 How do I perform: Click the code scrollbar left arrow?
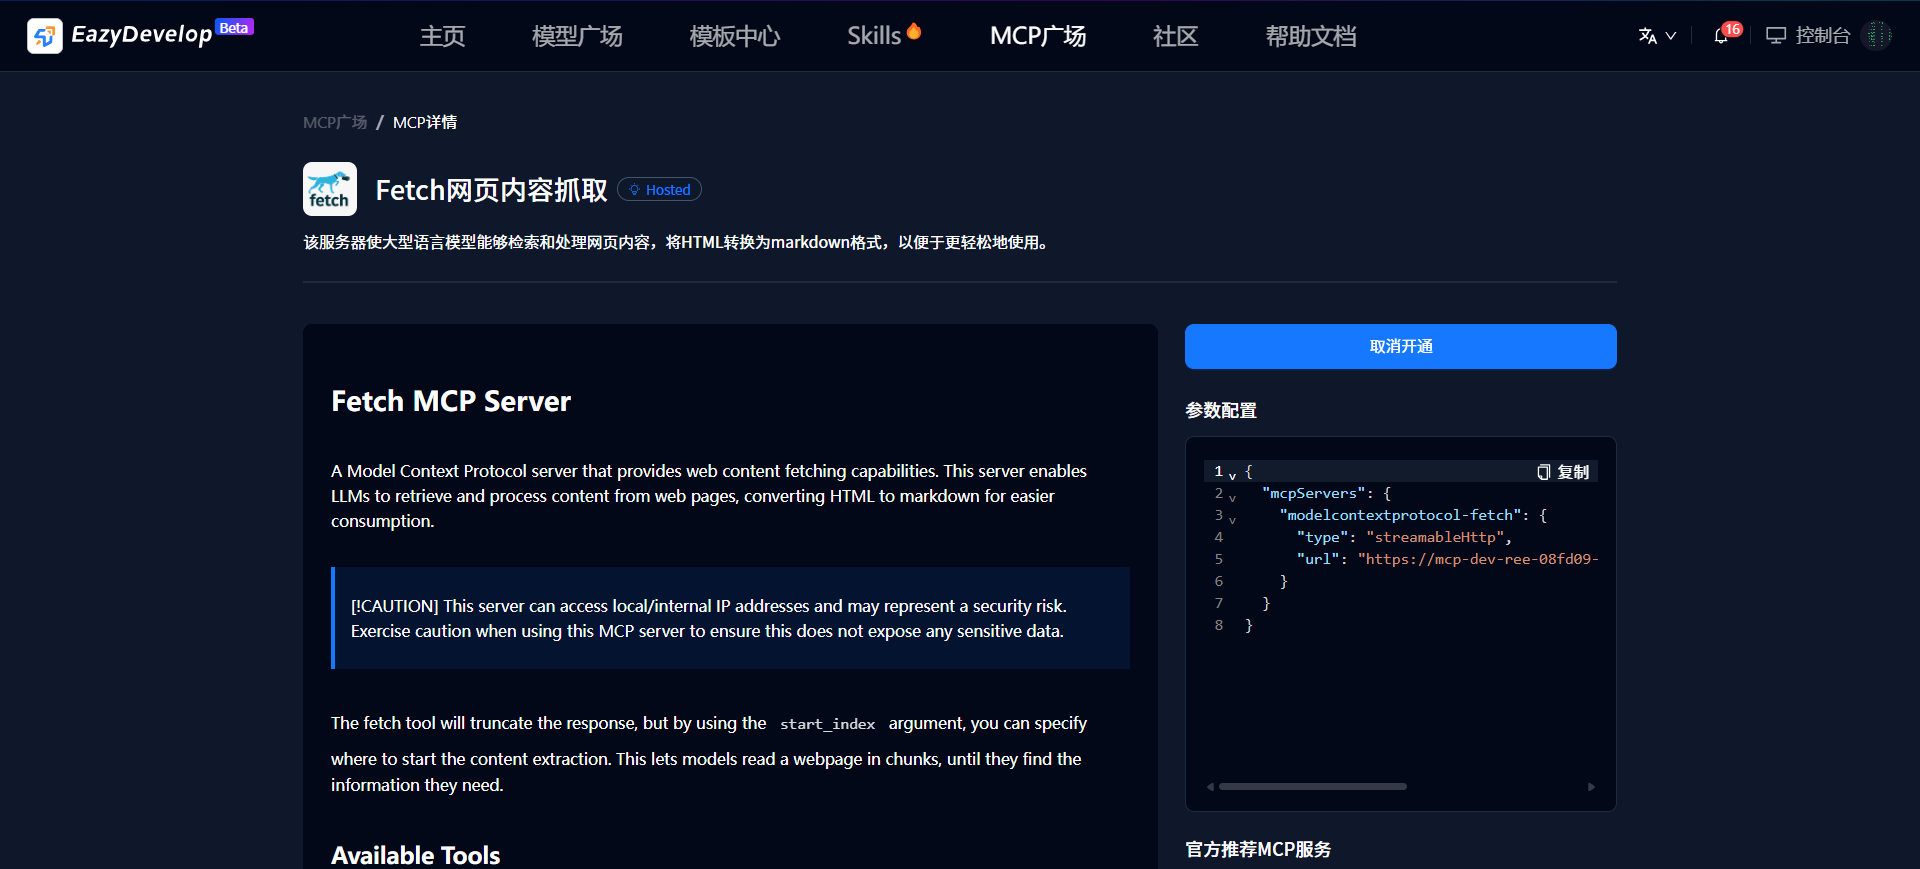click(1210, 787)
